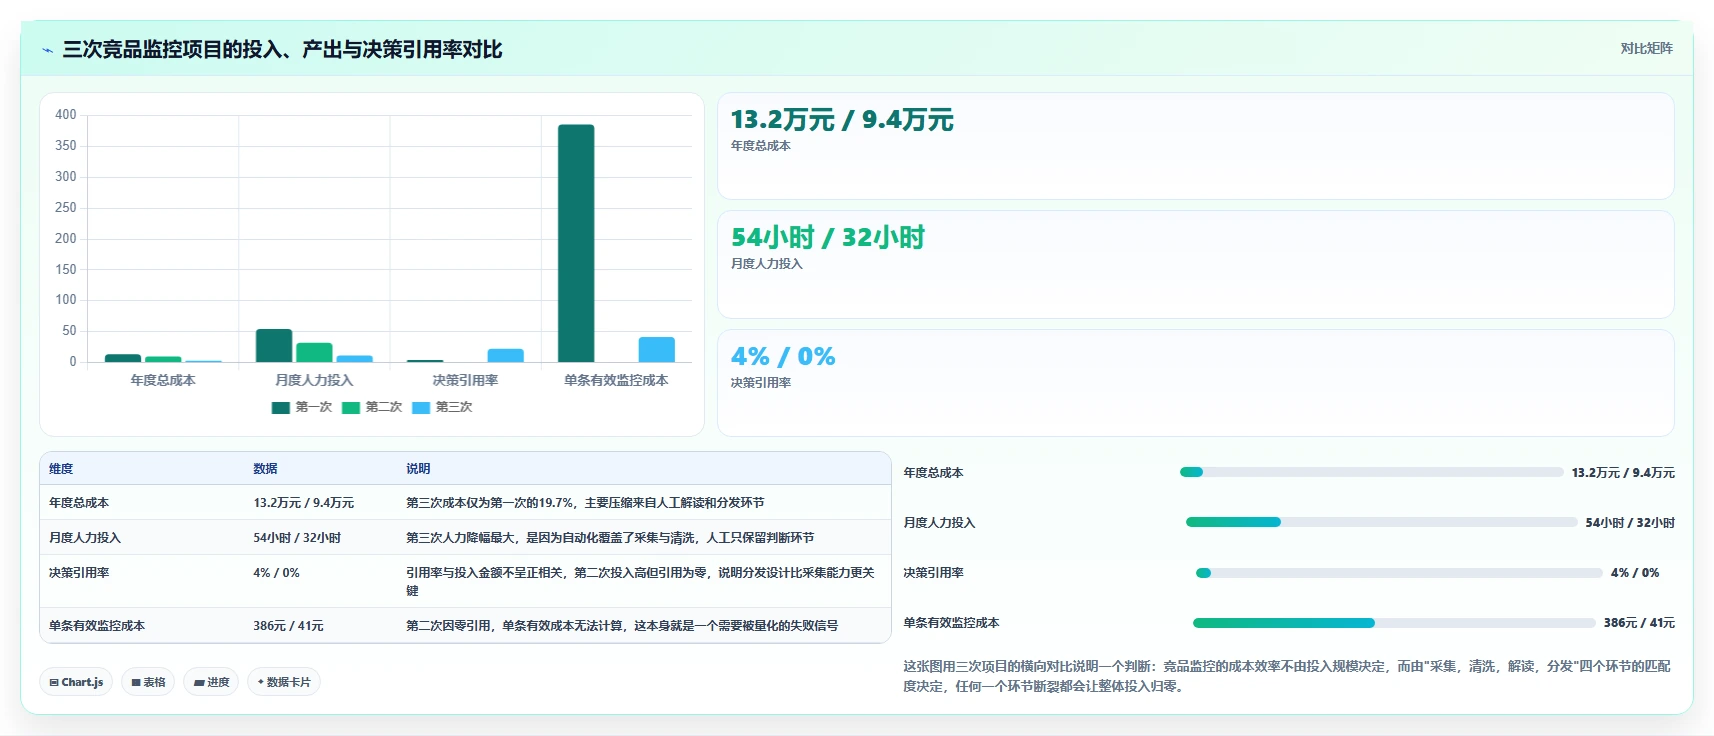Screen dimensions: 1714x736
Task: Click the 决策引用率 chart axis label
Action: pyautogui.click(x=465, y=380)
